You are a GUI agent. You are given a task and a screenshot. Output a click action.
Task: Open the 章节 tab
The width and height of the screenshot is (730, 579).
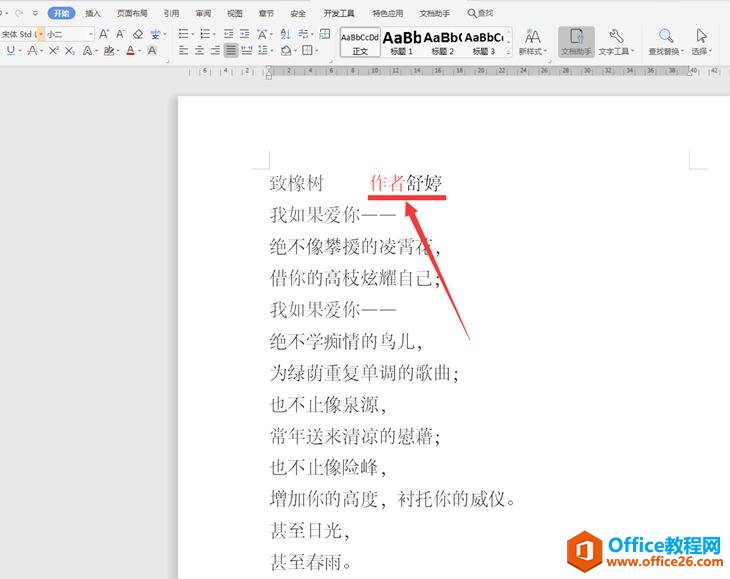pyautogui.click(x=266, y=13)
